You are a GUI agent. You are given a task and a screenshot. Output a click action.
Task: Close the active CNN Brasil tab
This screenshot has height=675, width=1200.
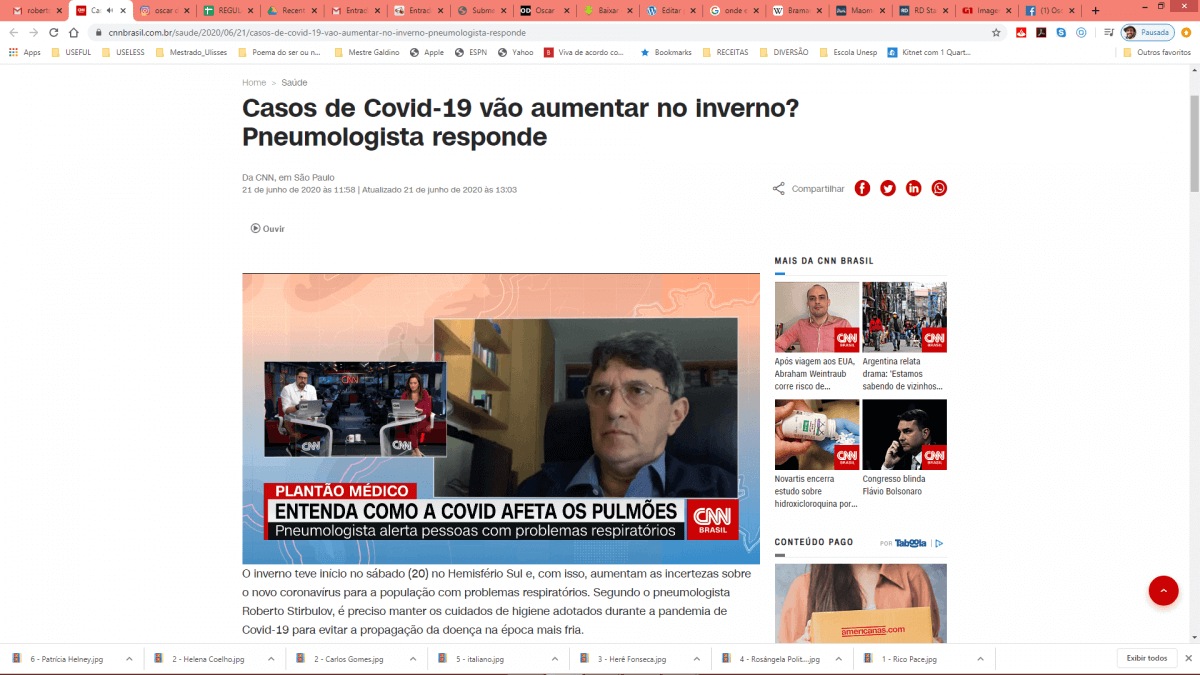tap(122, 11)
